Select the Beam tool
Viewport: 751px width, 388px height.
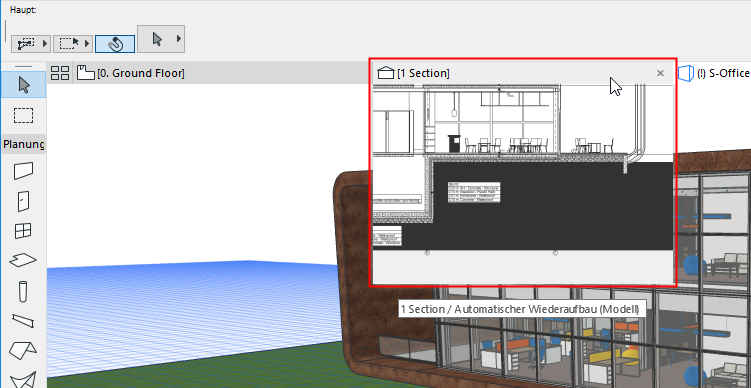point(23,320)
